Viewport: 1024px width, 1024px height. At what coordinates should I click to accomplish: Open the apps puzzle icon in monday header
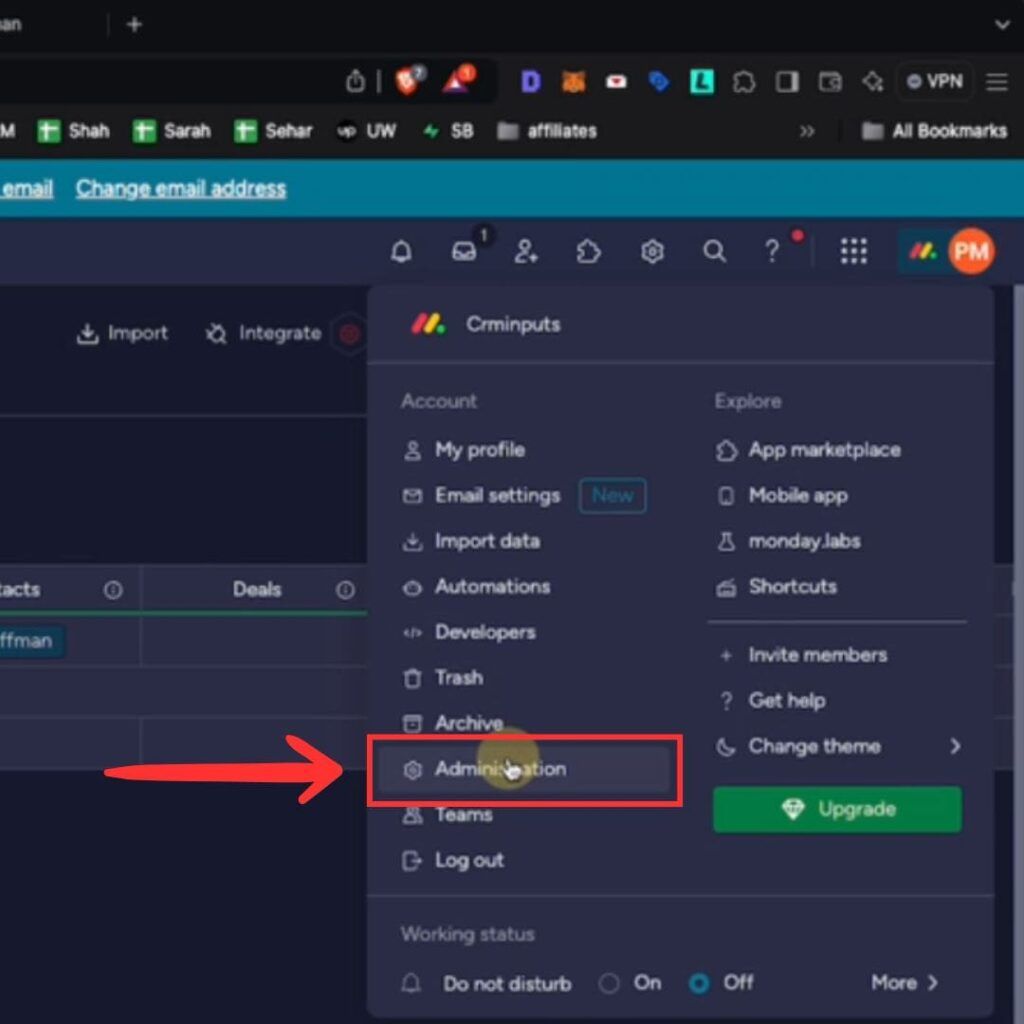[x=588, y=251]
